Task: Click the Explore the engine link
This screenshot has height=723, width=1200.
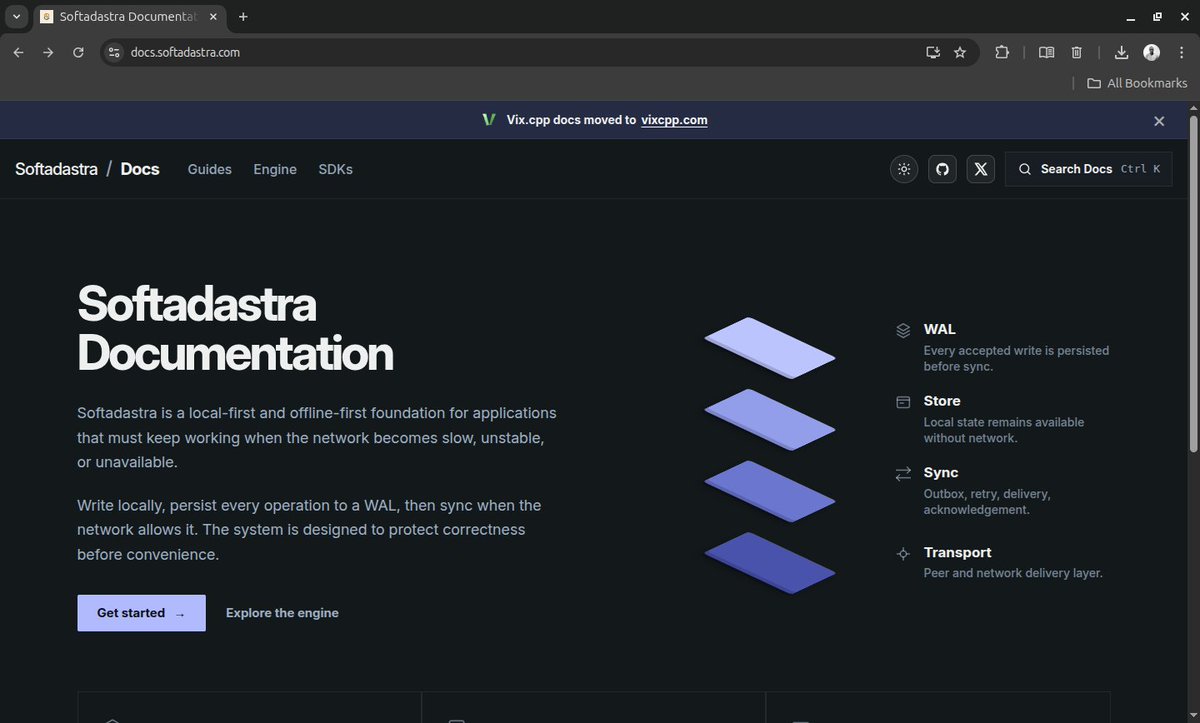Action: point(282,613)
